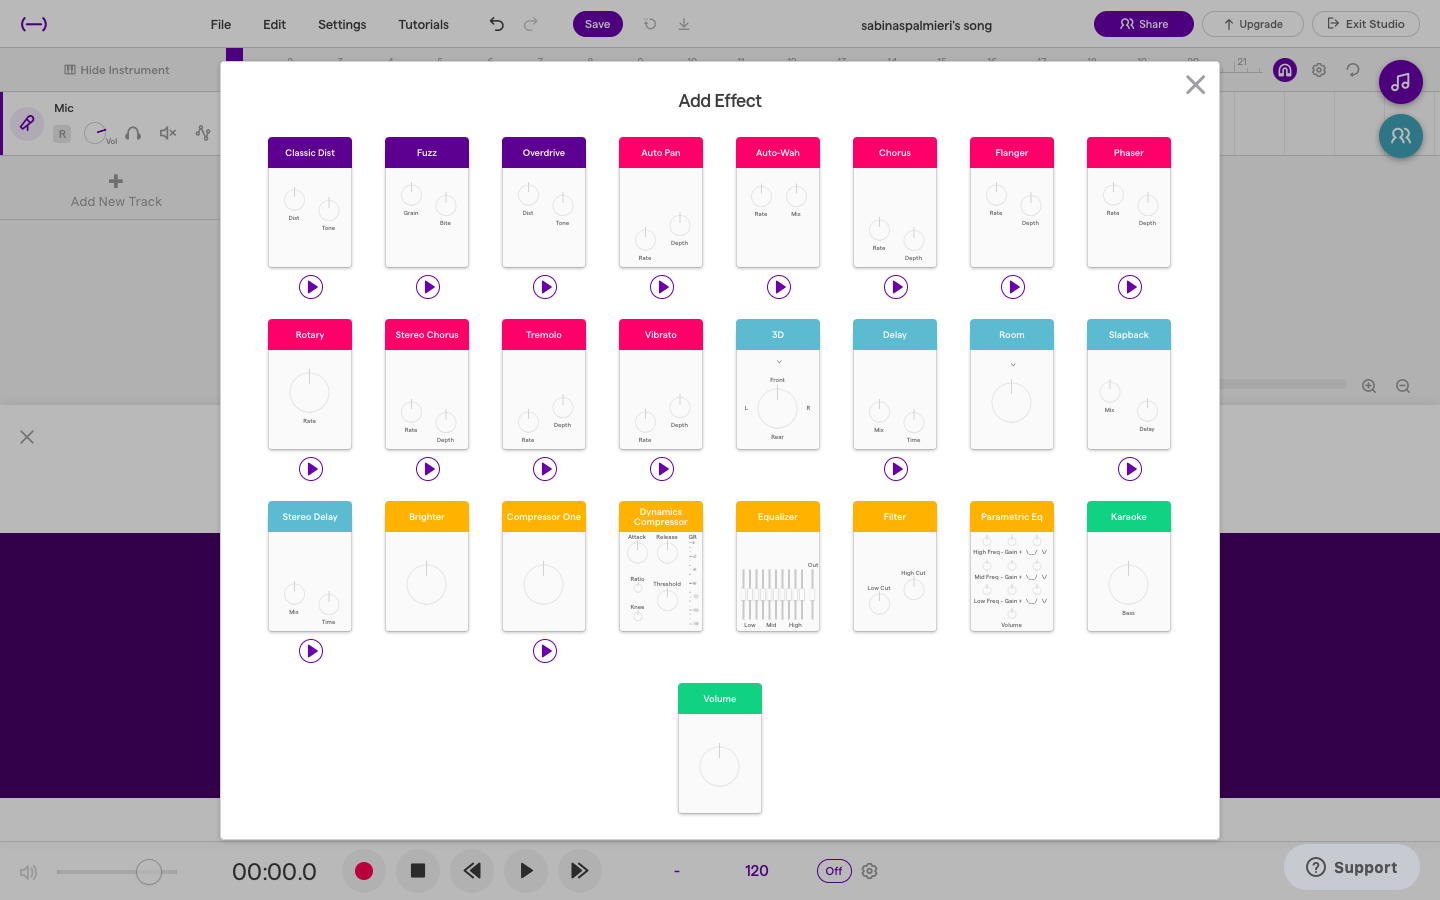Click the download export icon in the top toolbar

pyautogui.click(x=684, y=24)
